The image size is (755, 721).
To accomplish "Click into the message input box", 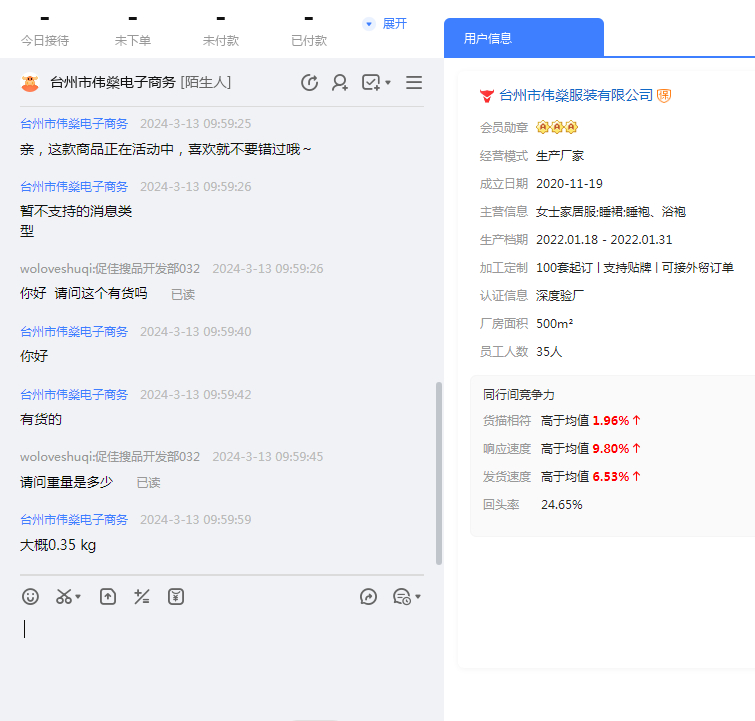I will click(220, 650).
